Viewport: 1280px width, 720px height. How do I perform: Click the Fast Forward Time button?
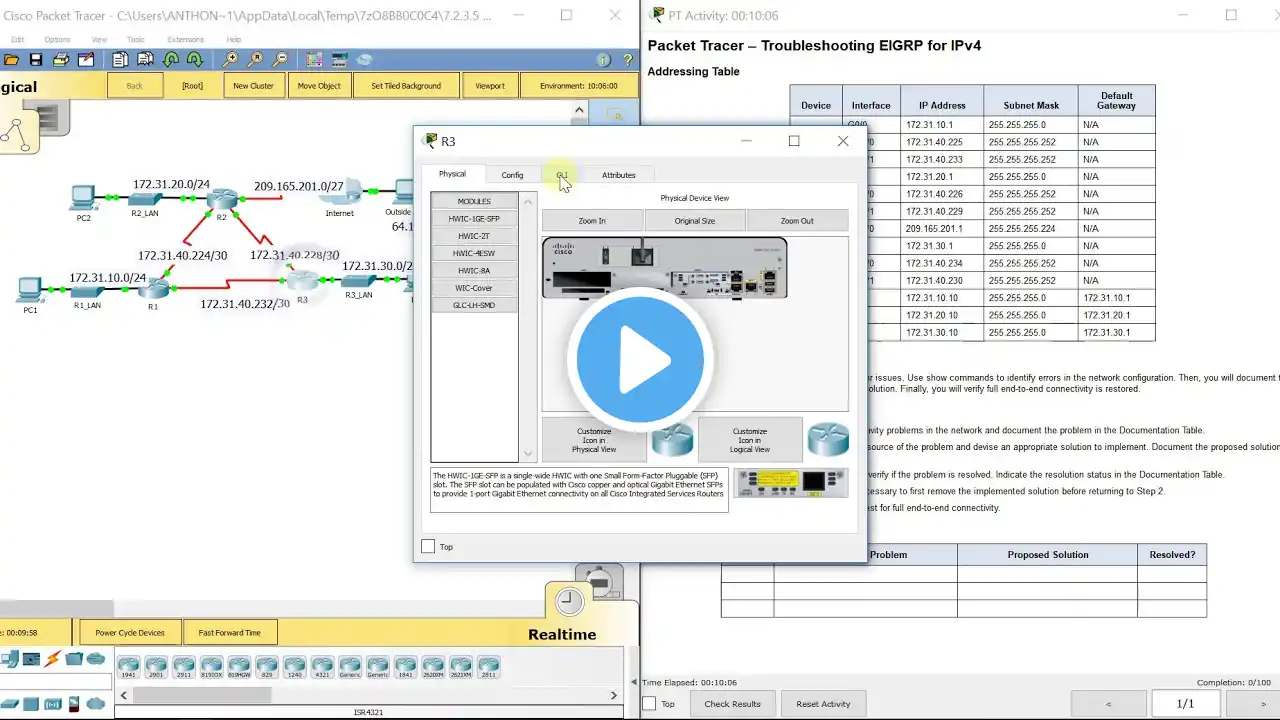229,632
